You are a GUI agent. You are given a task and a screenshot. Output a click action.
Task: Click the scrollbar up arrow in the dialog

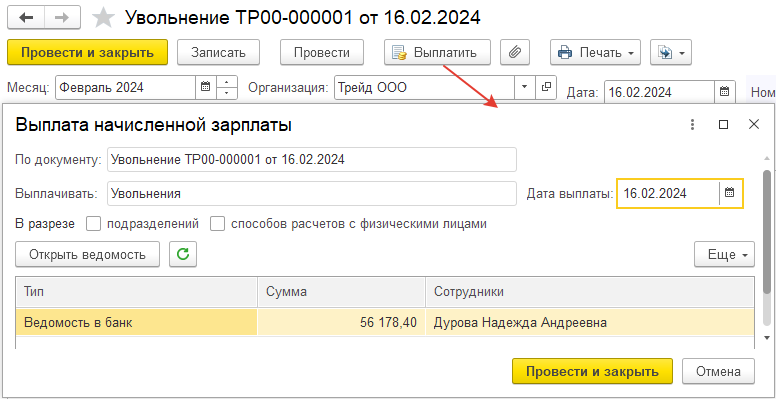tap(767, 158)
